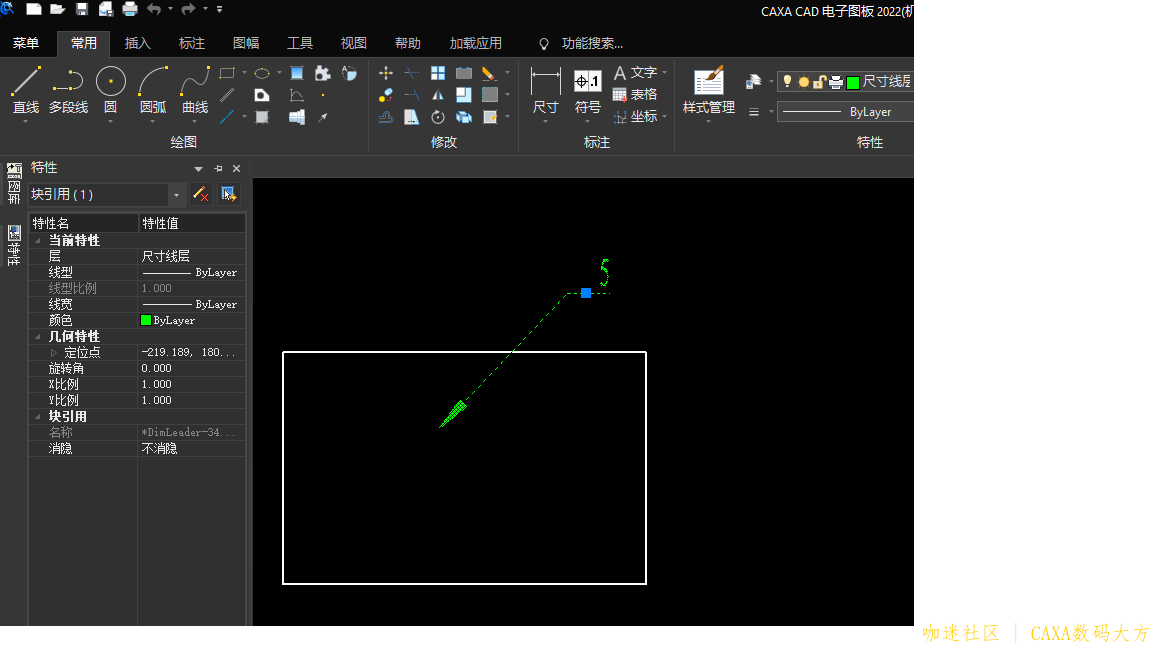Click the 文字 text button
The image size is (1152, 648).
[635, 72]
